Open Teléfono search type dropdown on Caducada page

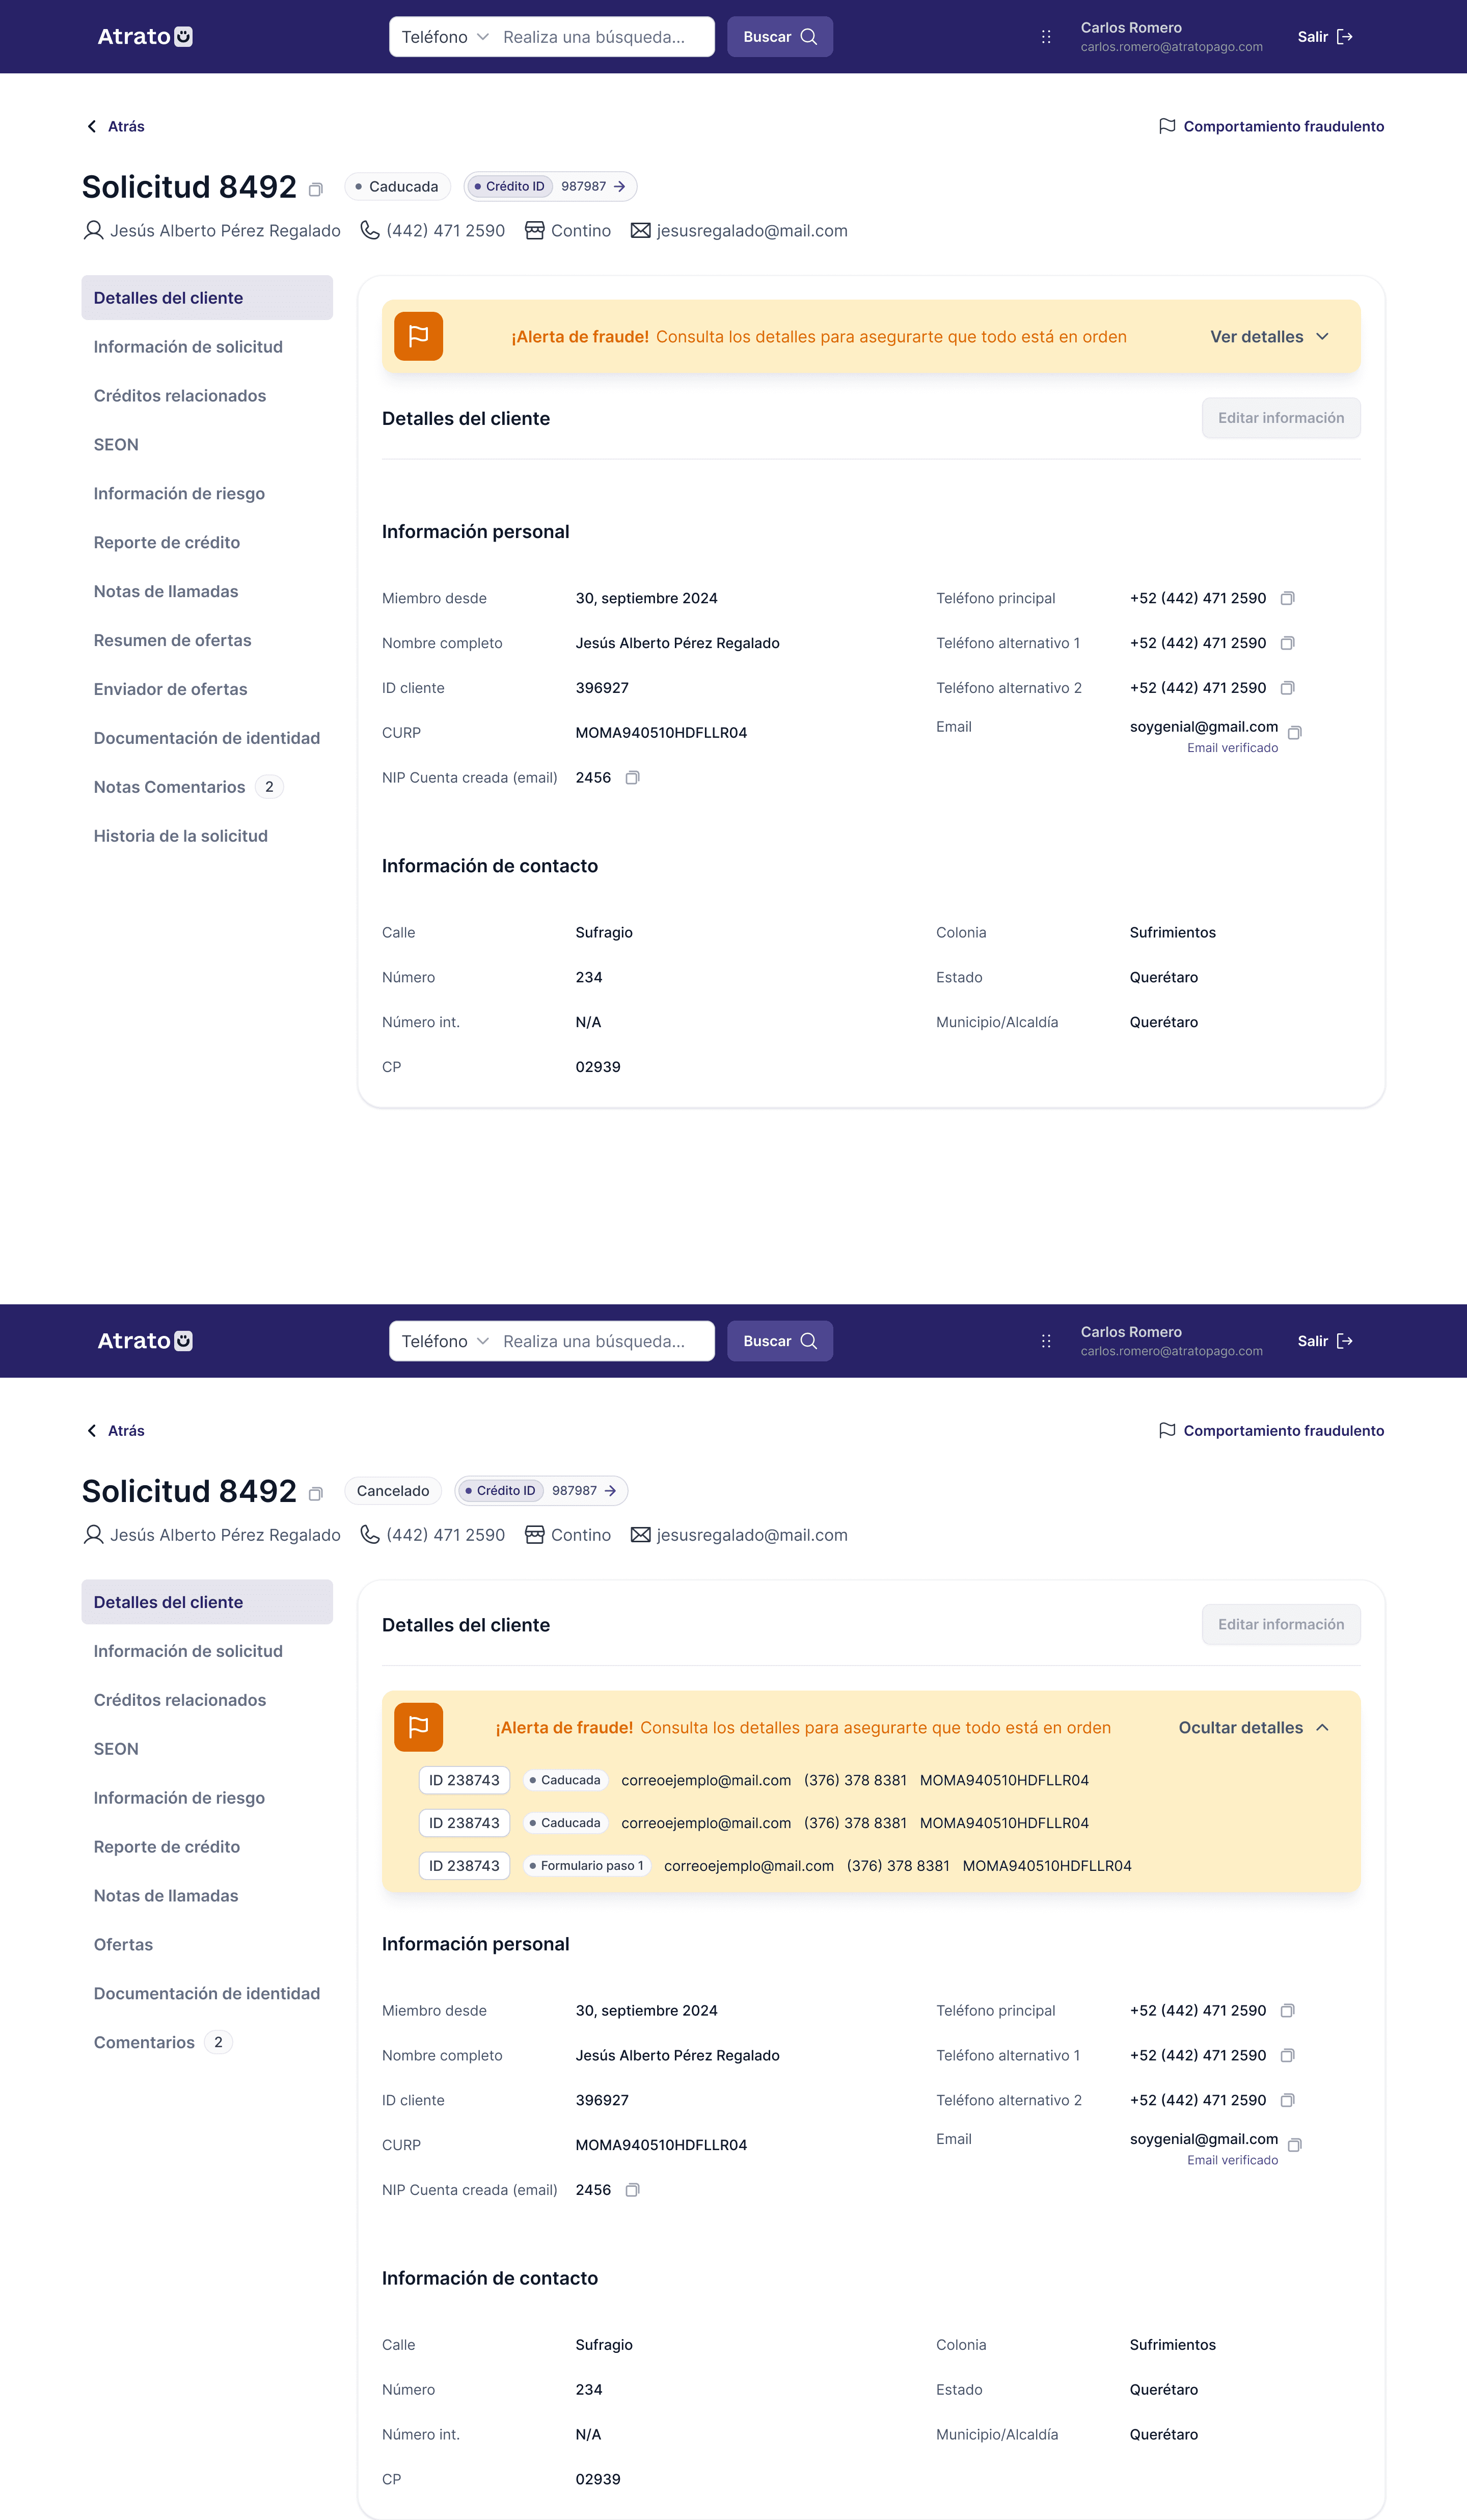pos(444,37)
